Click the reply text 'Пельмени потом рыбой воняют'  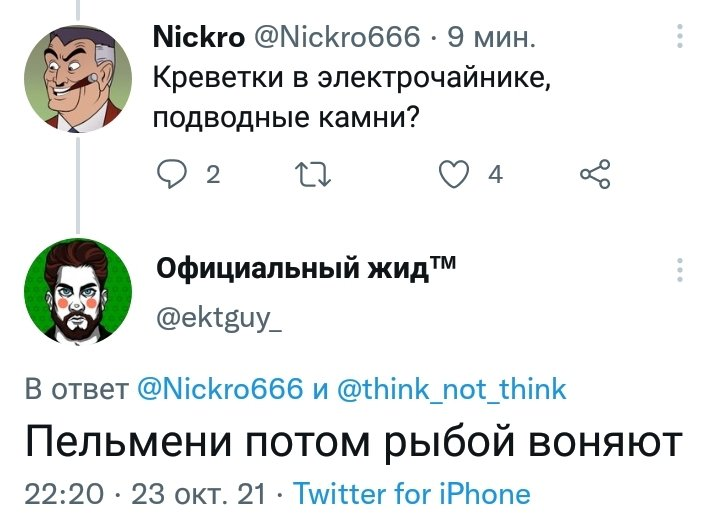point(353,441)
